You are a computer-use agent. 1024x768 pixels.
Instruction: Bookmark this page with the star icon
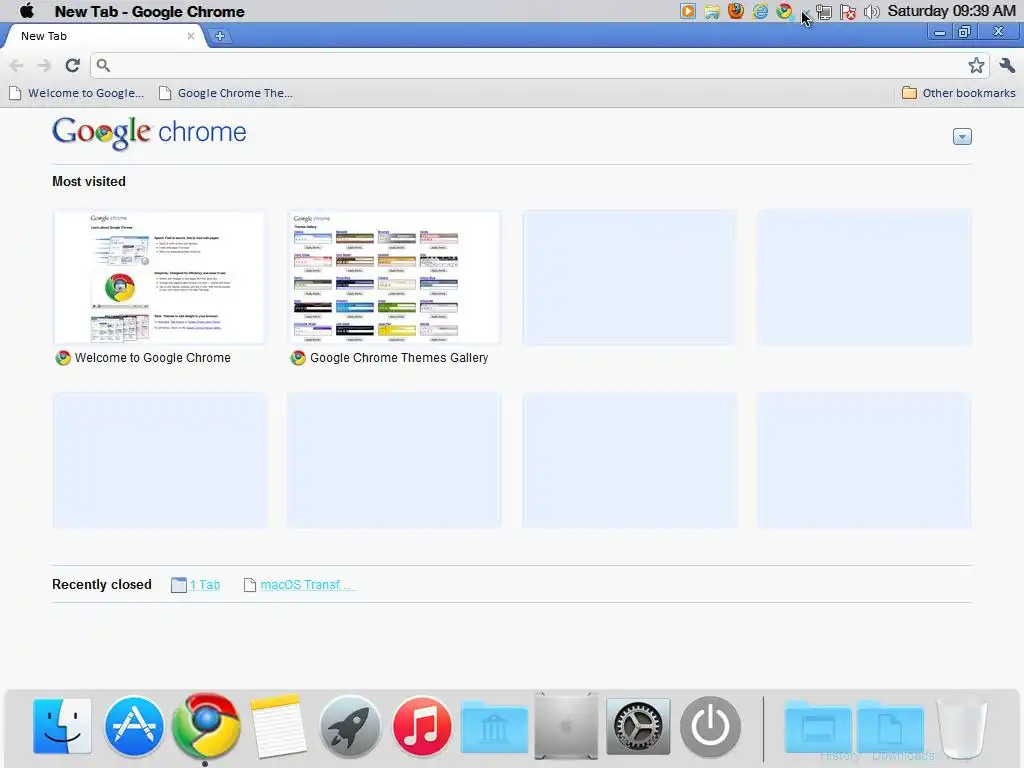976,65
